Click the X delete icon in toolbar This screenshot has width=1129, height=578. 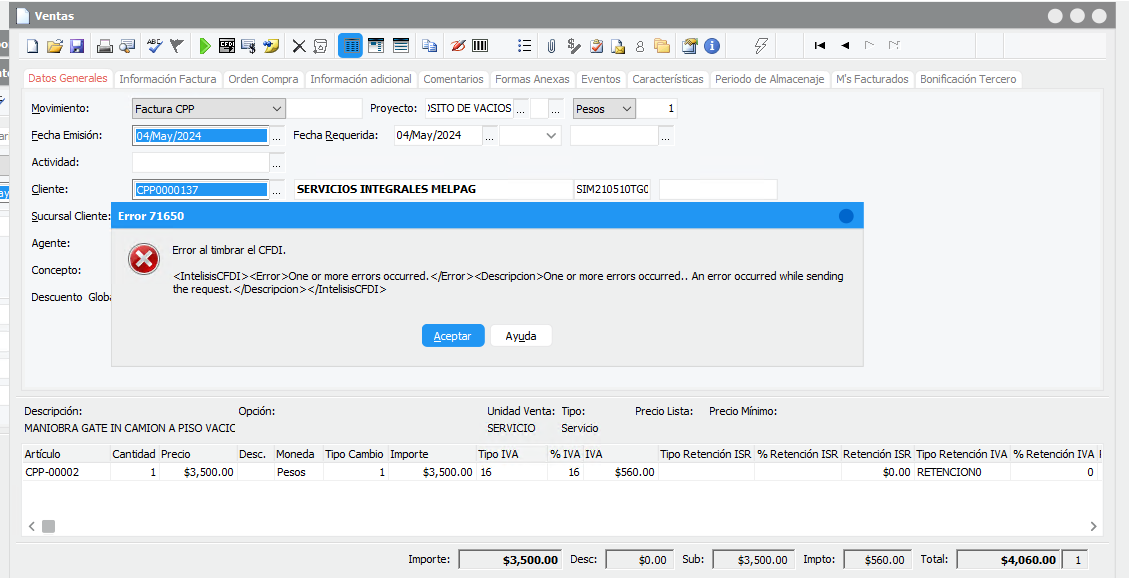[x=298, y=46]
